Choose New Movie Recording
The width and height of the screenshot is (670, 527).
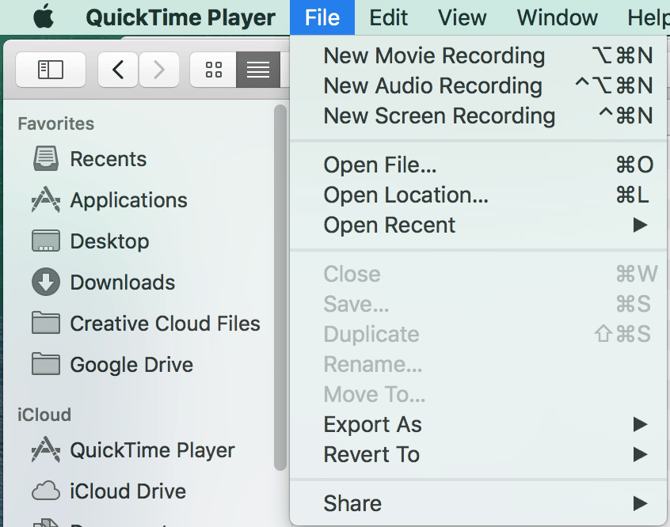coord(478,56)
